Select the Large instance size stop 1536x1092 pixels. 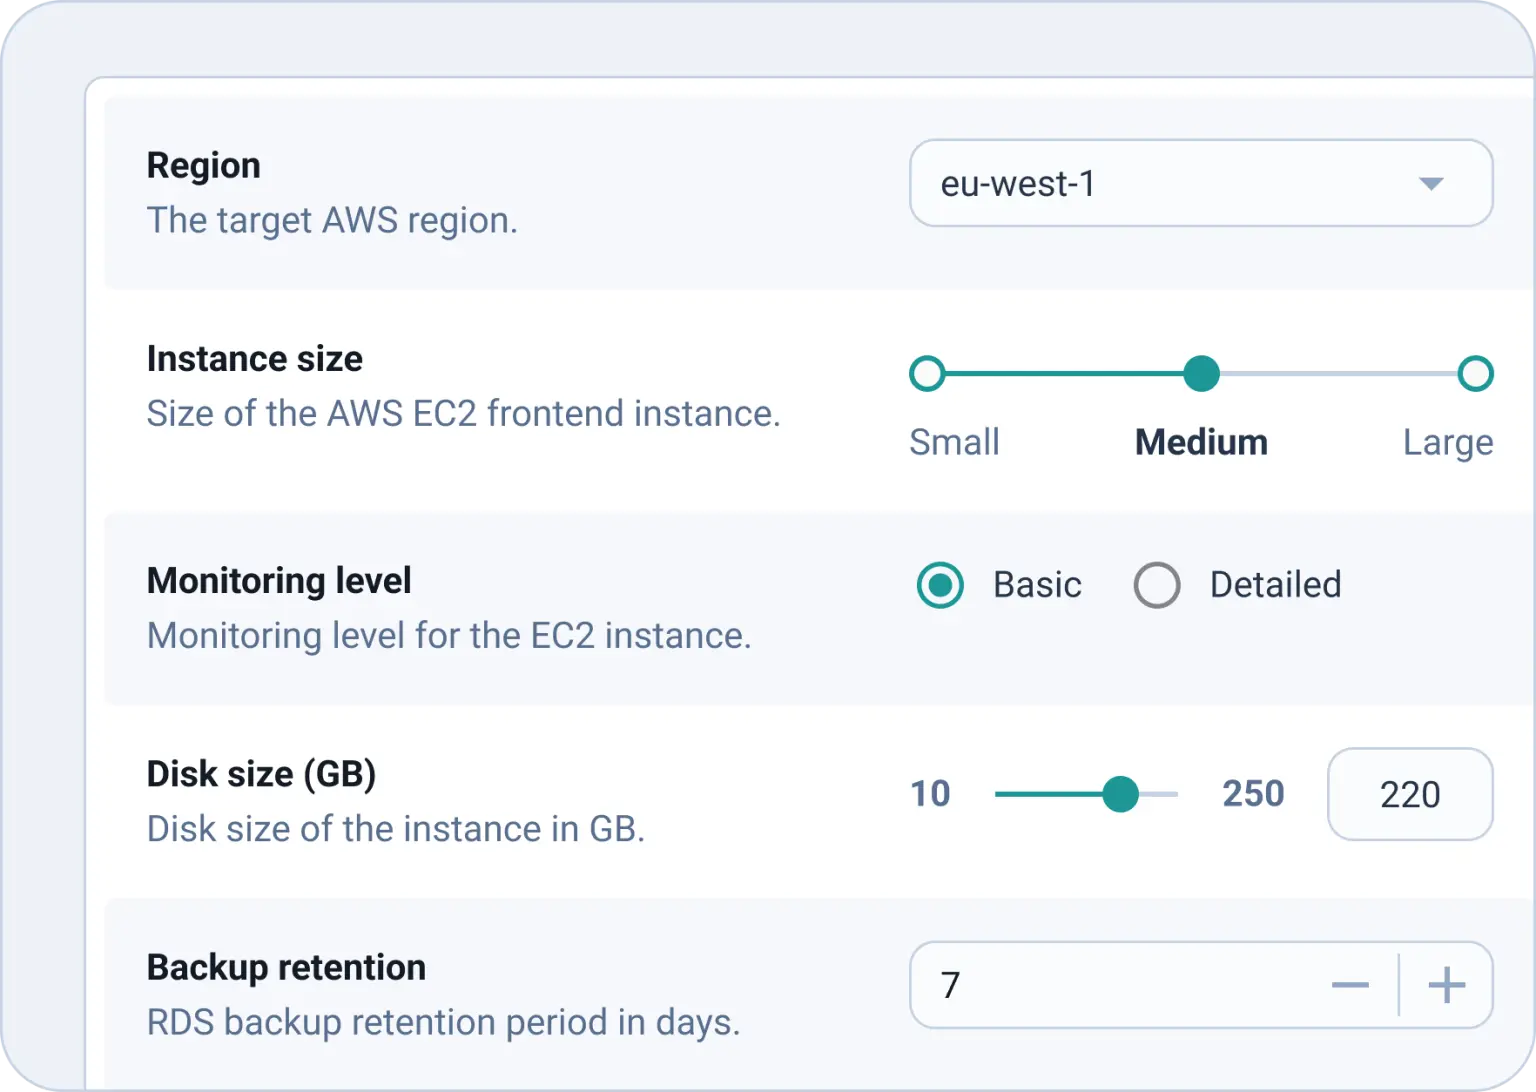[1475, 374]
